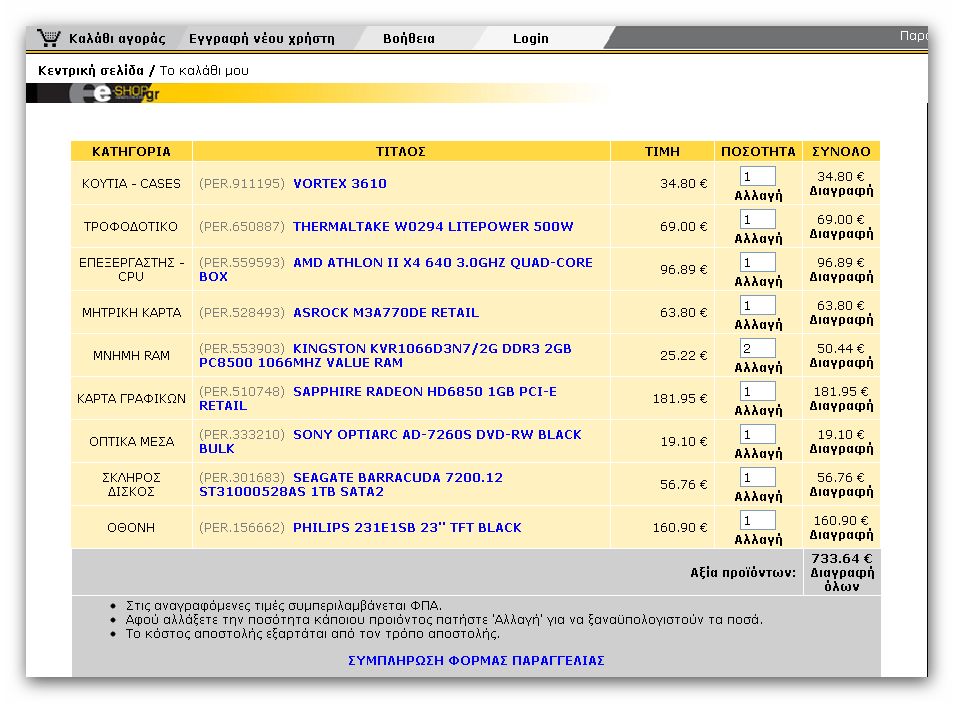Click the ΠΟΣΟΤΗΤΑ column header

click(758, 151)
